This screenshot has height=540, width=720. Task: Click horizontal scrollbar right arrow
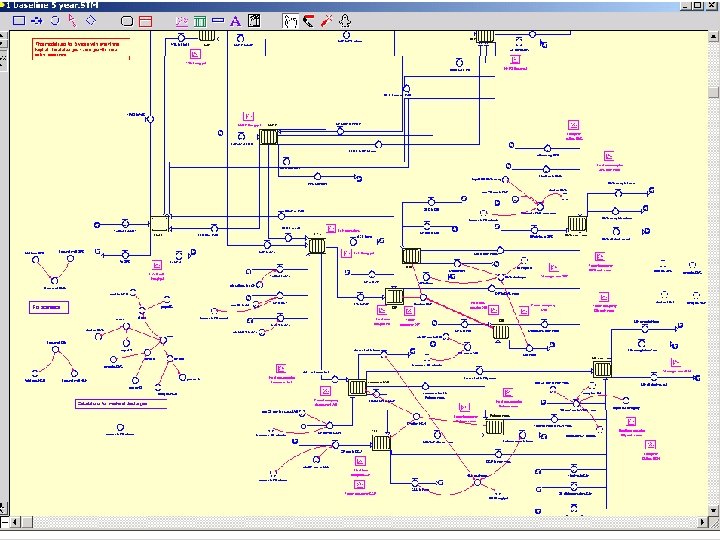[x=703, y=522]
